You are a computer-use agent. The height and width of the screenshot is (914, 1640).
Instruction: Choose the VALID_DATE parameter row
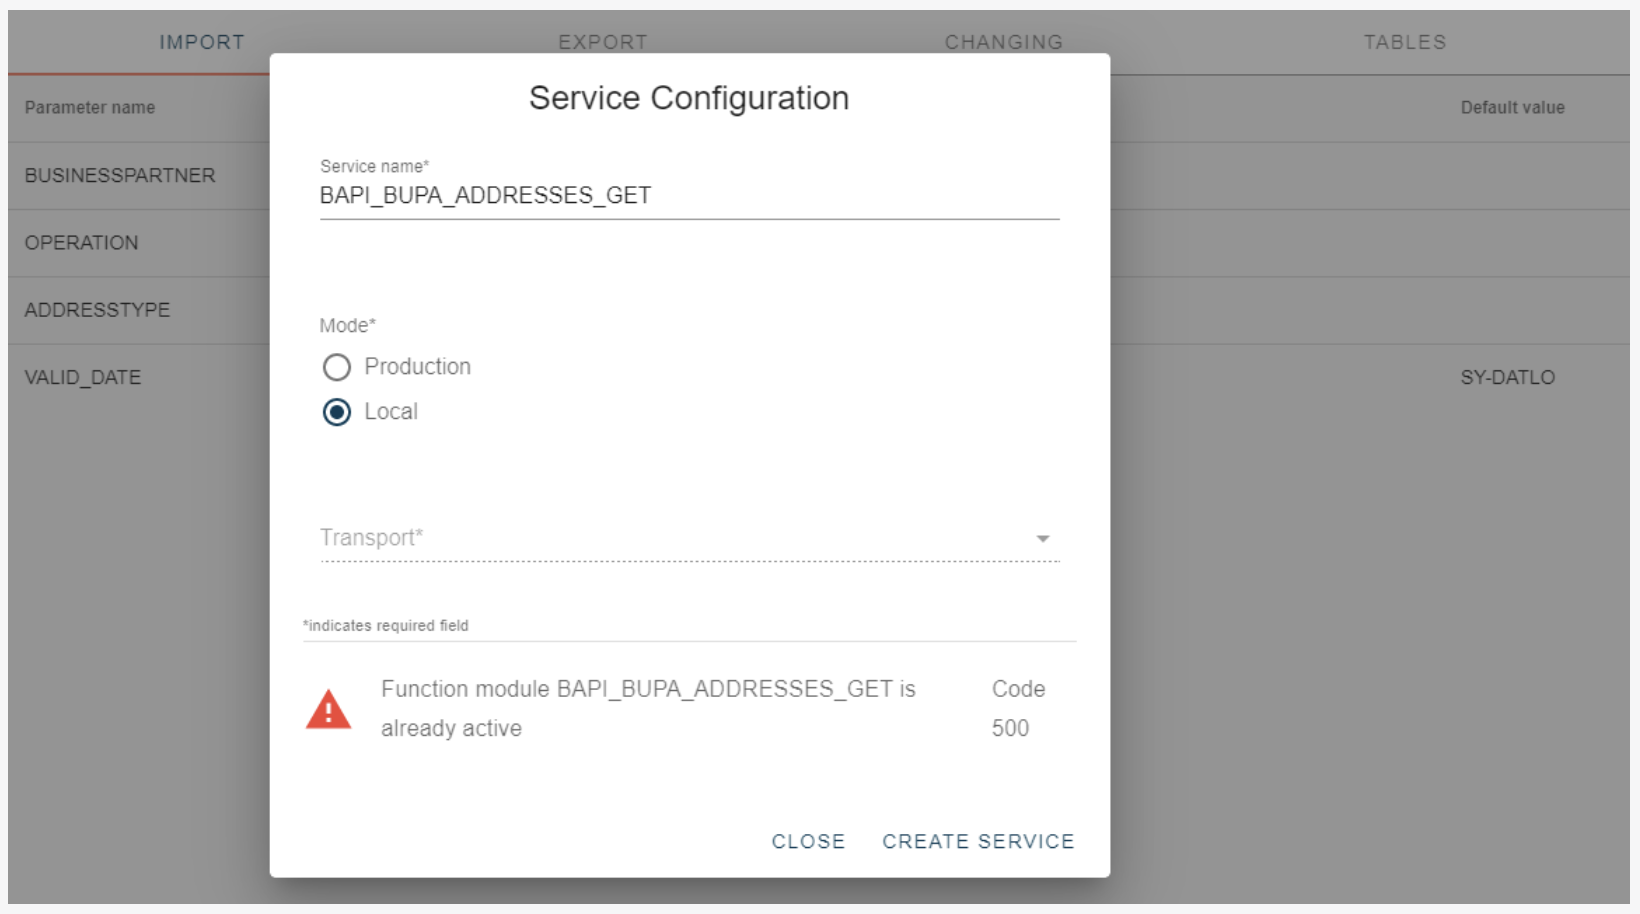(83, 378)
